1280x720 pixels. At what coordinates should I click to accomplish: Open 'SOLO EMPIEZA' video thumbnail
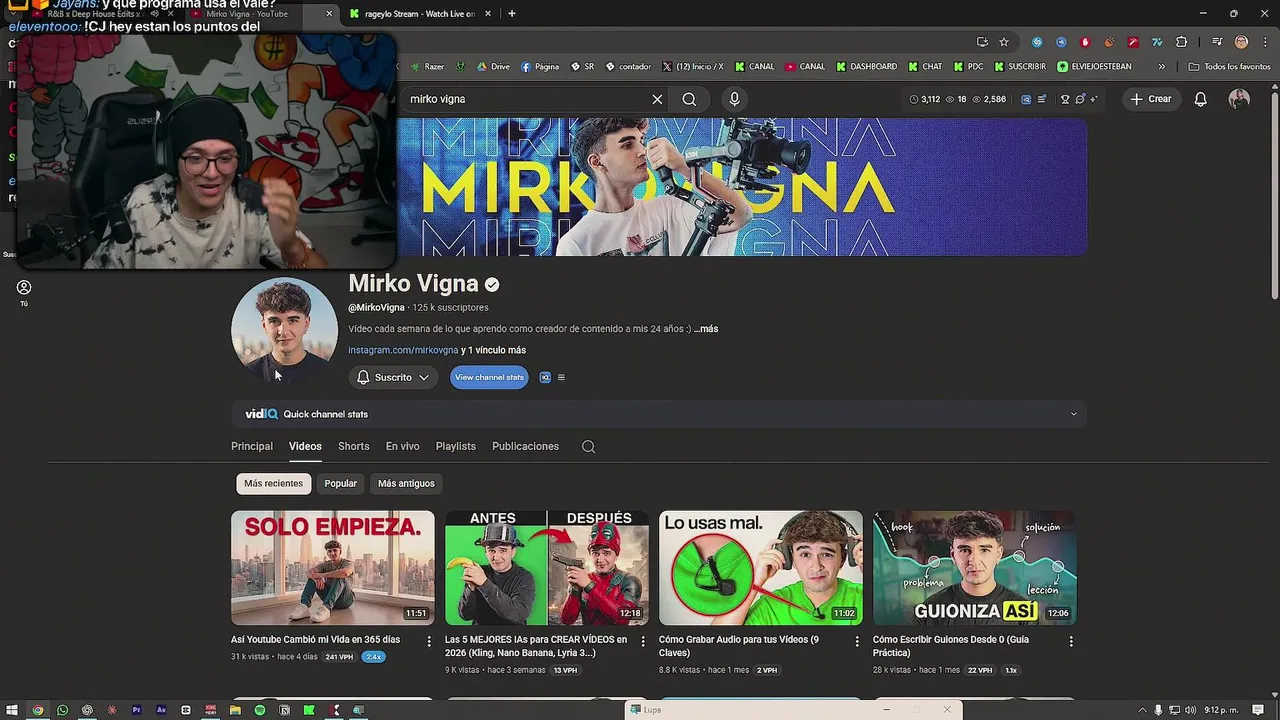tap(333, 568)
